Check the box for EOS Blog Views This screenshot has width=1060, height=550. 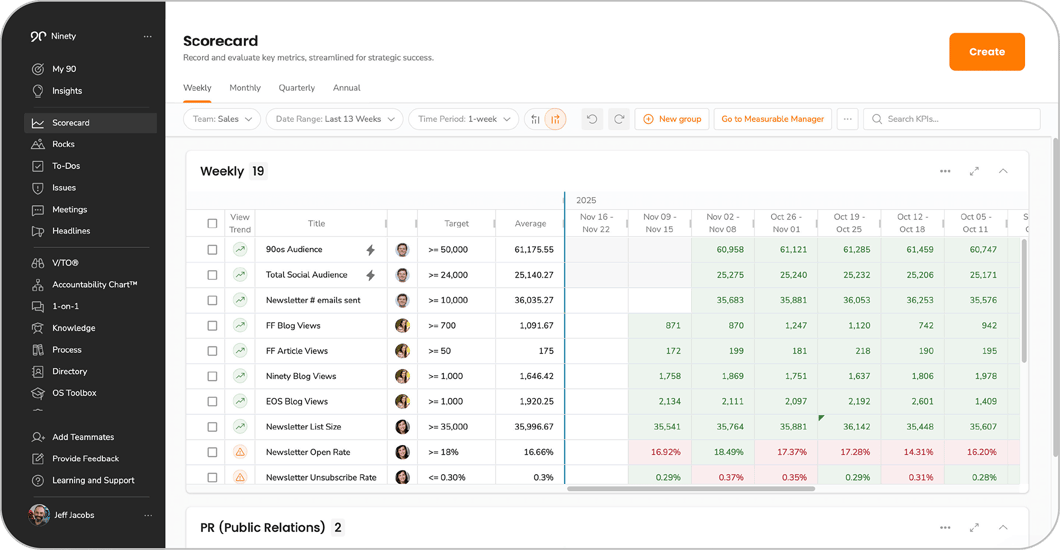tap(212, 401)
